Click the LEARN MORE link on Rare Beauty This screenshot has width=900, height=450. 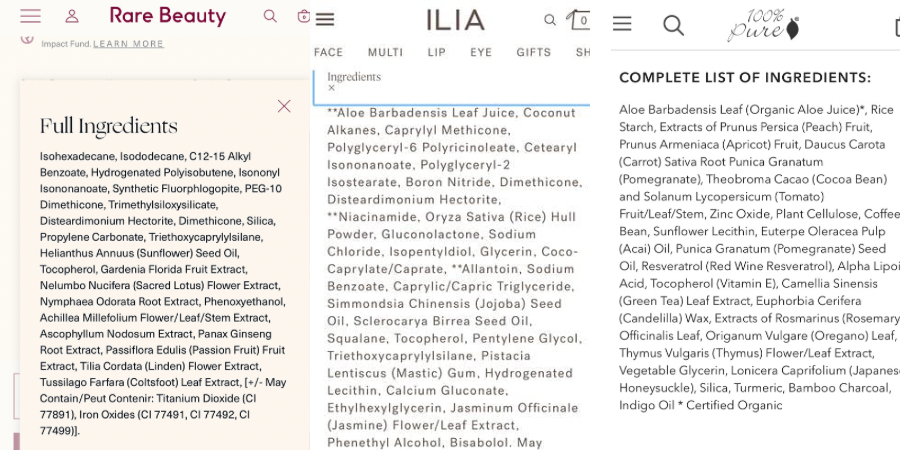click(129, 44)
